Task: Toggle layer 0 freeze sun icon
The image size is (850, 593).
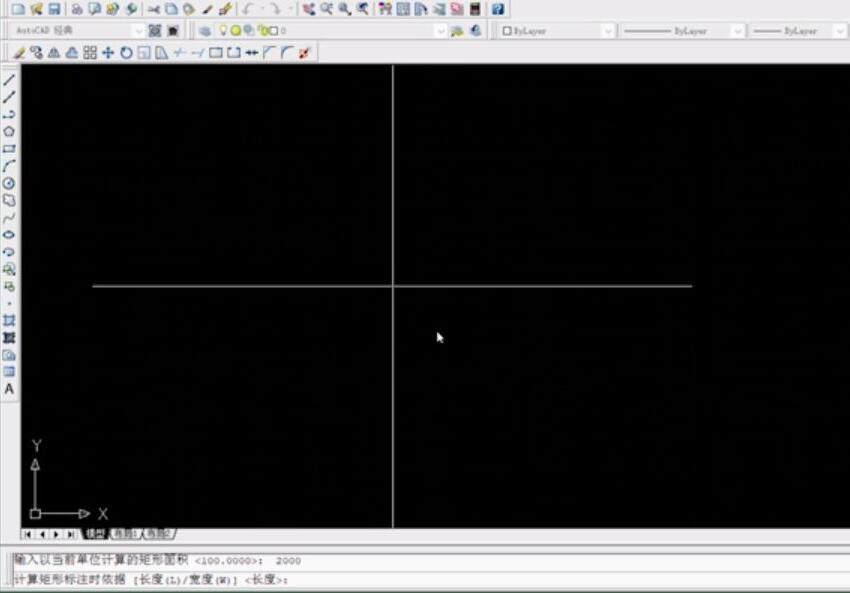Action: pos(236,30)
